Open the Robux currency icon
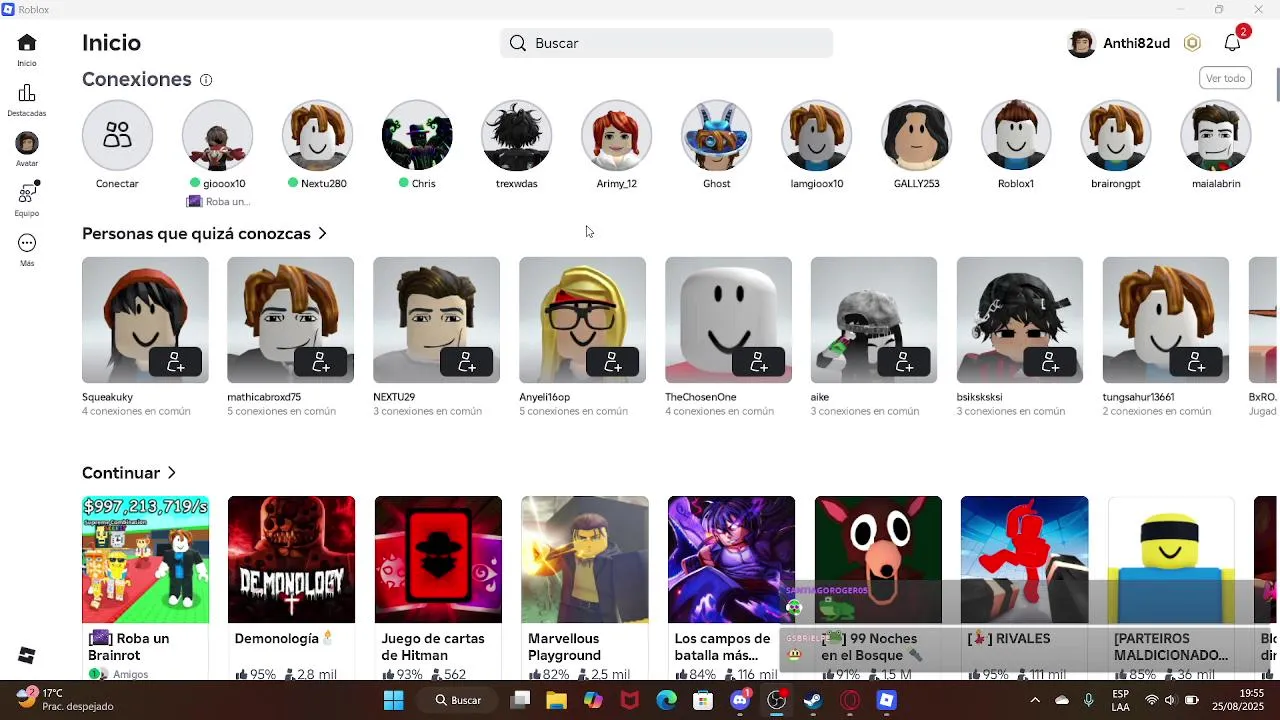Viewport: 1280px width, 720px height. (1192, 43)
